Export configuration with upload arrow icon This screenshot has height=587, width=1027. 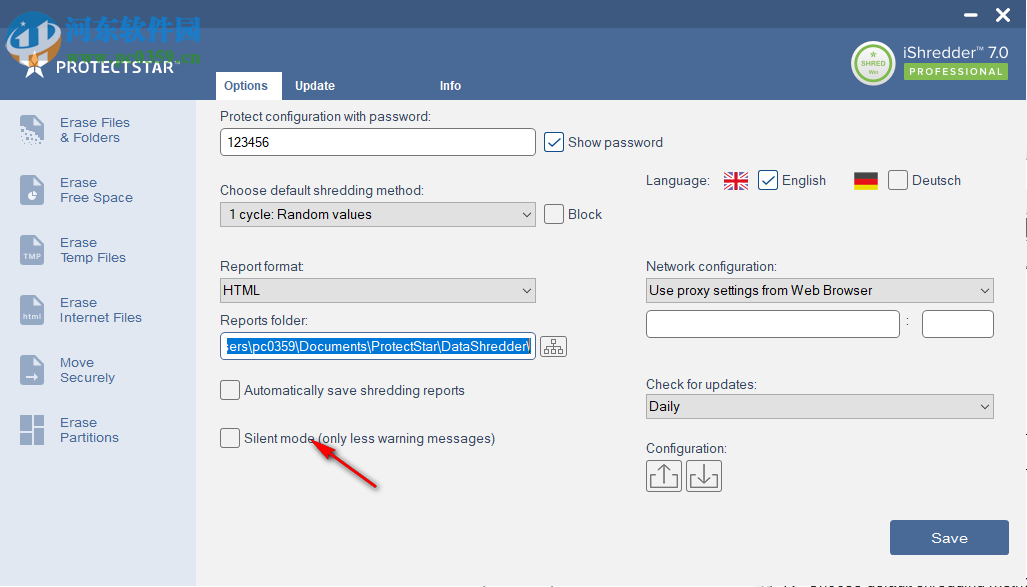click(x=663, y=476)
